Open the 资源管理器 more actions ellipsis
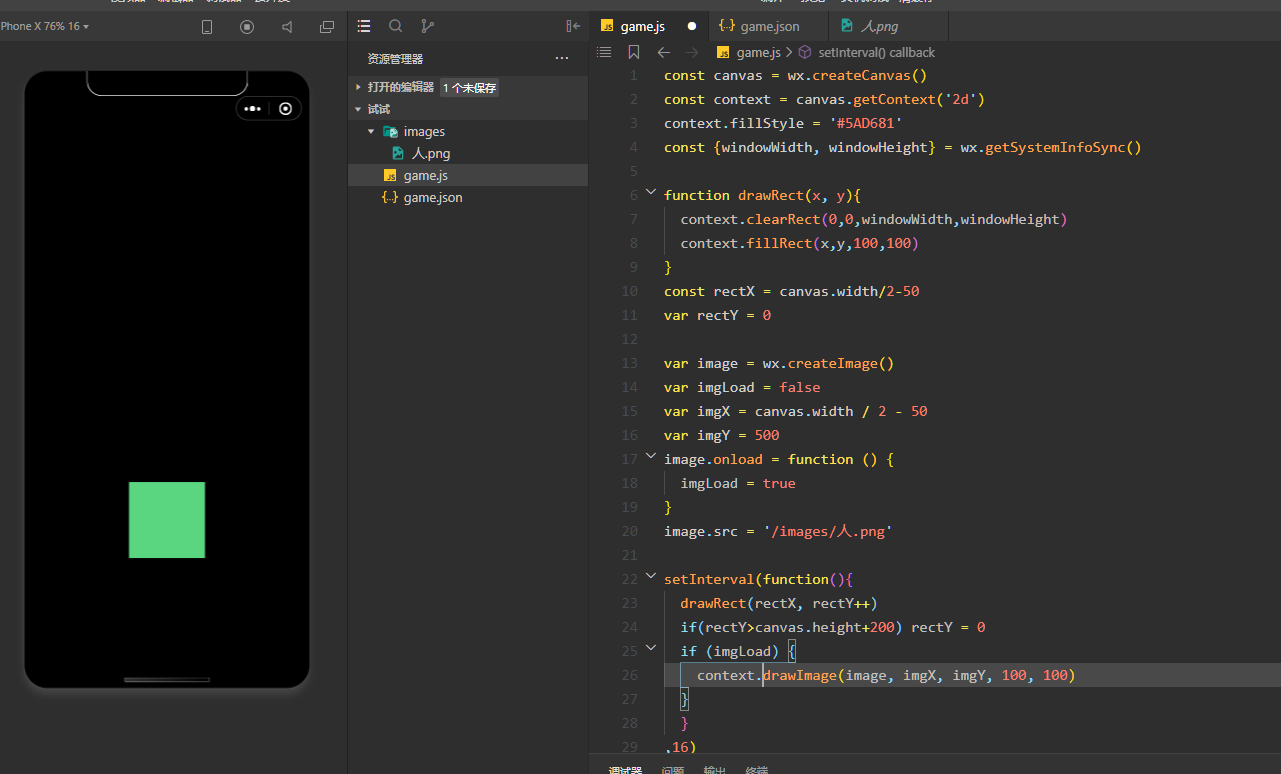 pos(562,59)
